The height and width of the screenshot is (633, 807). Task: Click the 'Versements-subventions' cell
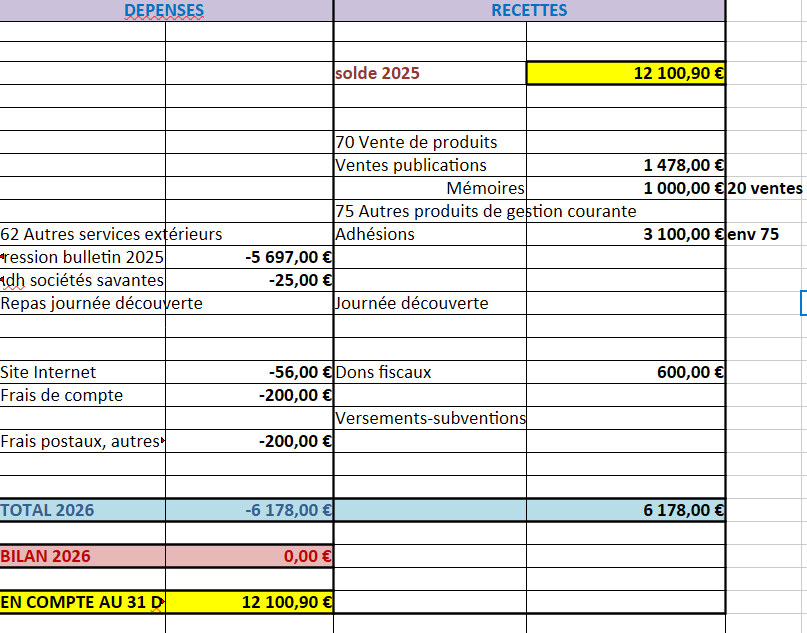pyautogui.click(x=430, y=418)
